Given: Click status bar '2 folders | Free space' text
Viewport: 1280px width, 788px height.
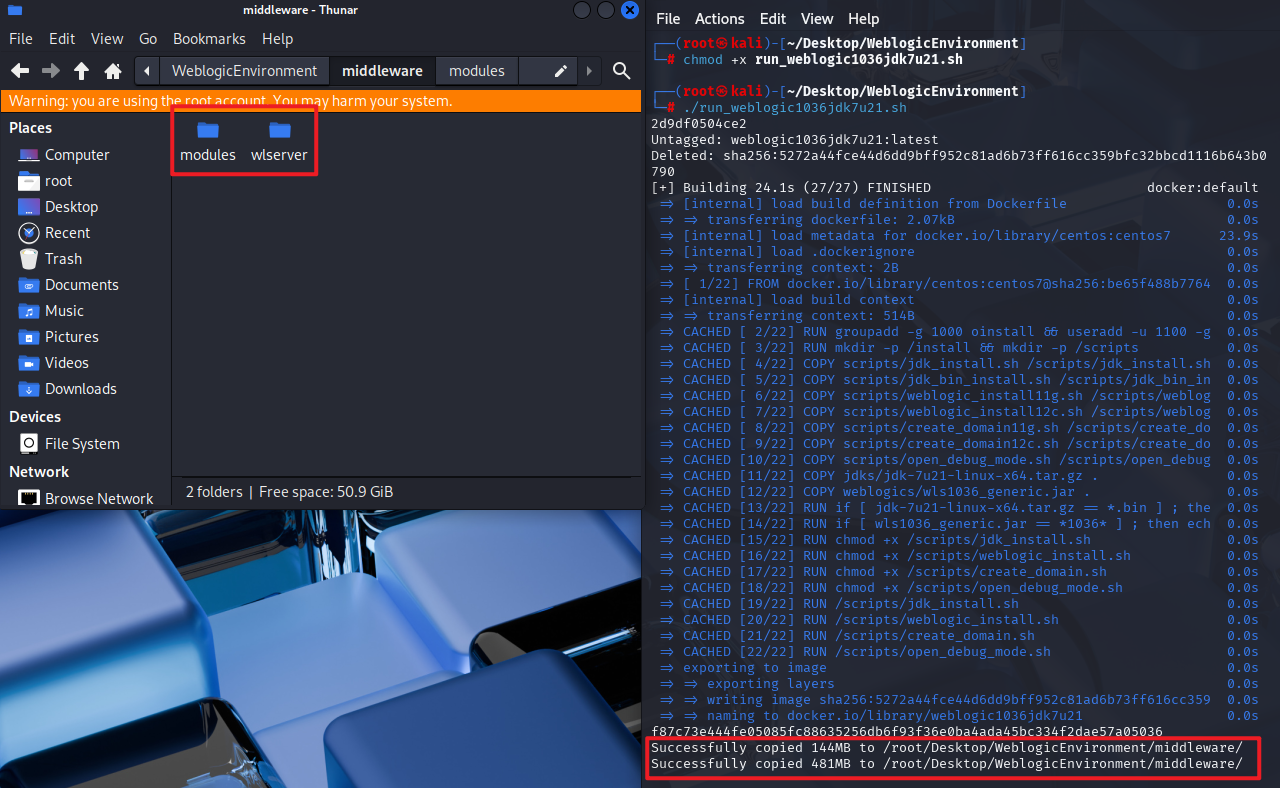Looking at the screenshot, I should click(289, 492).
